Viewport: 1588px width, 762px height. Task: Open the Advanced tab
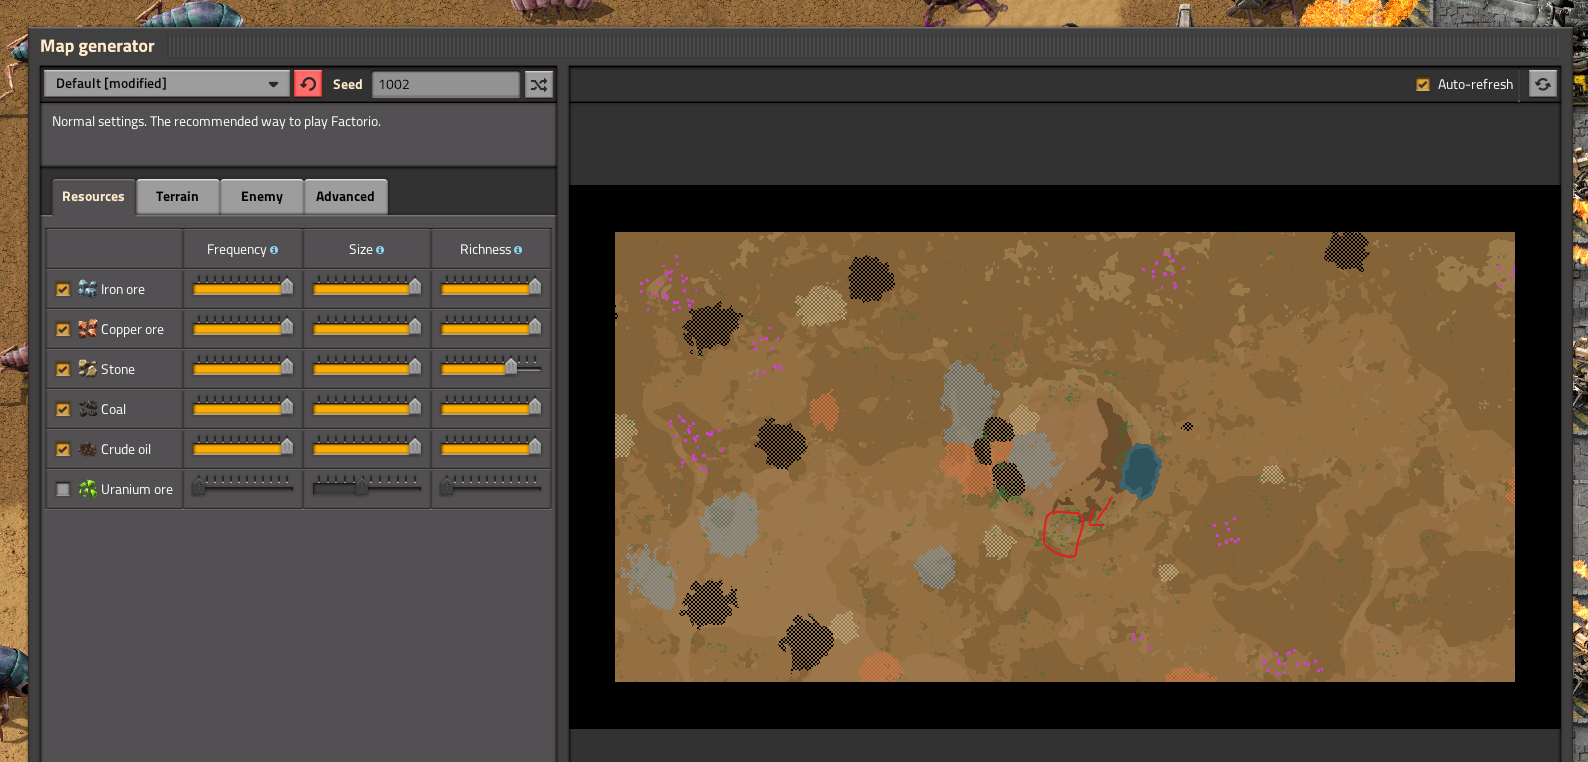[345, 197]
